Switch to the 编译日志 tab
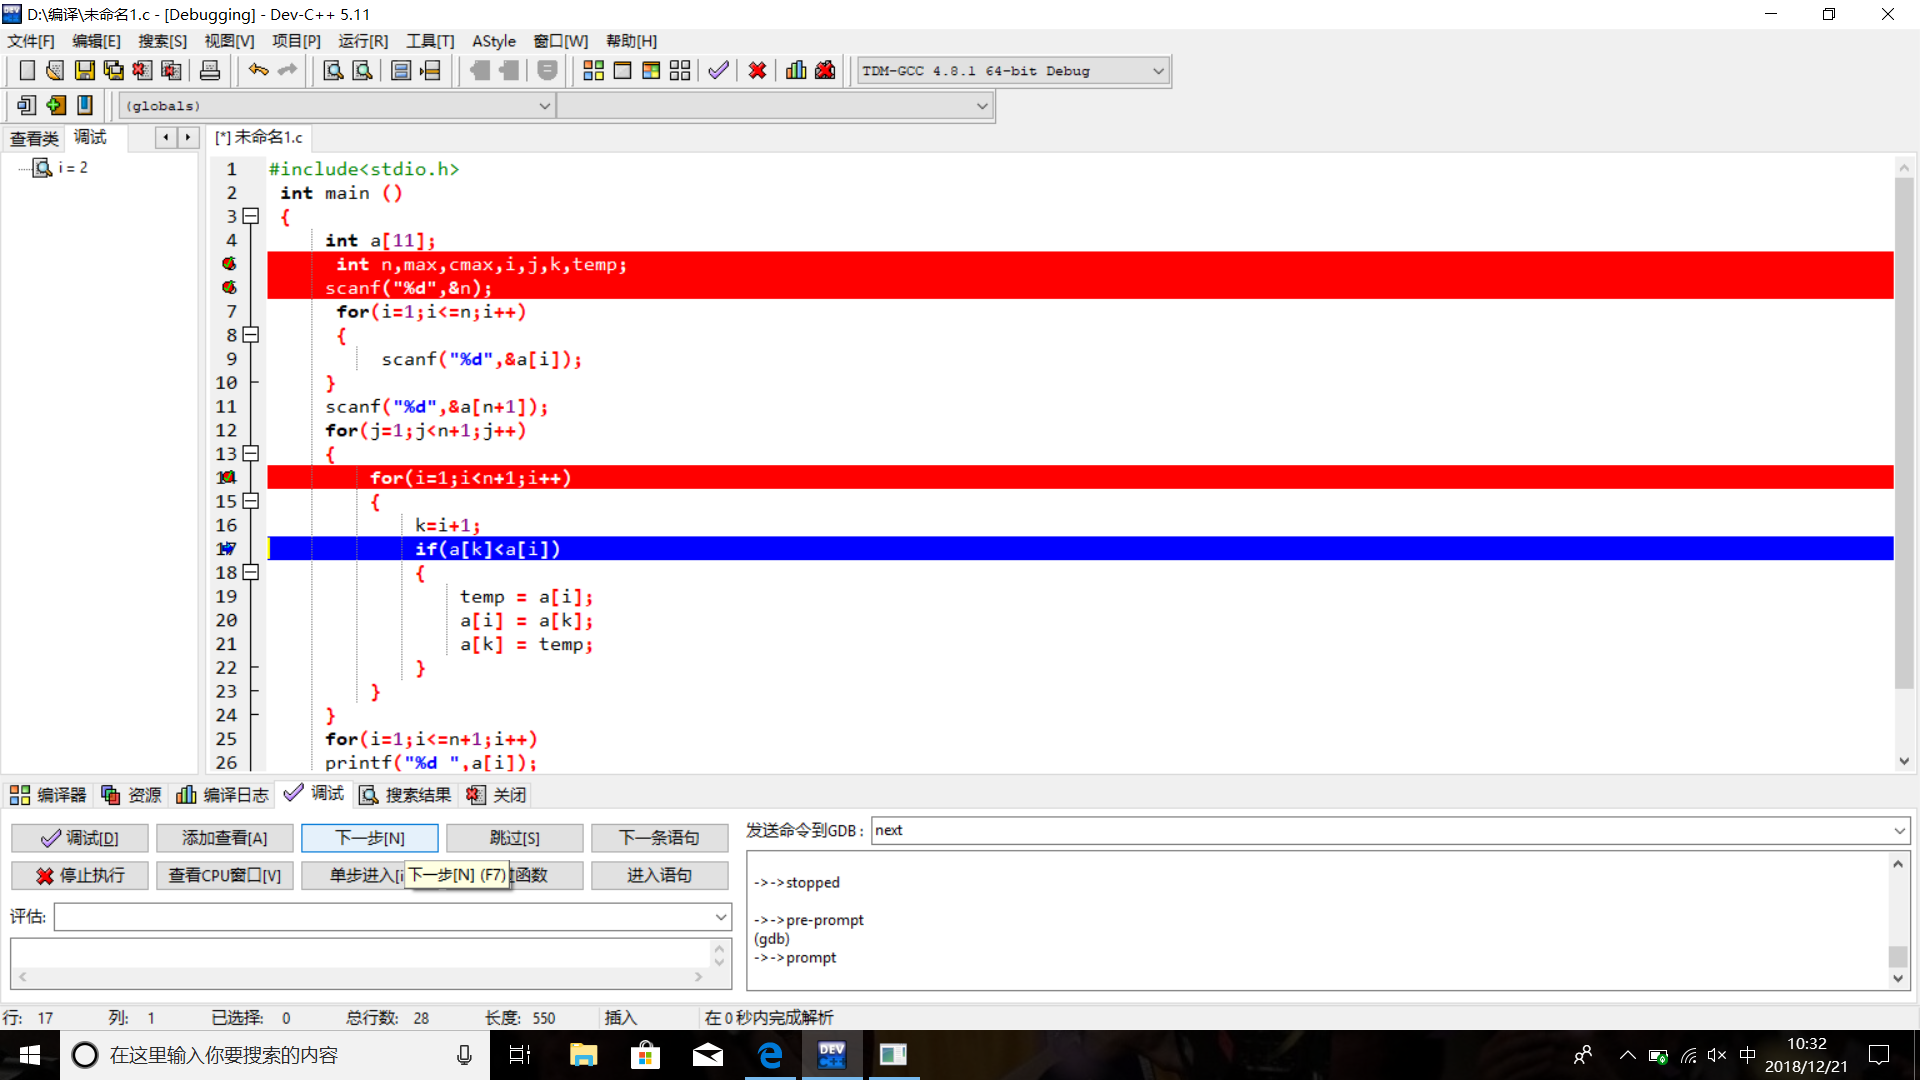The height and width of the screenshot is (1080, 1920). tap(223, 795)
